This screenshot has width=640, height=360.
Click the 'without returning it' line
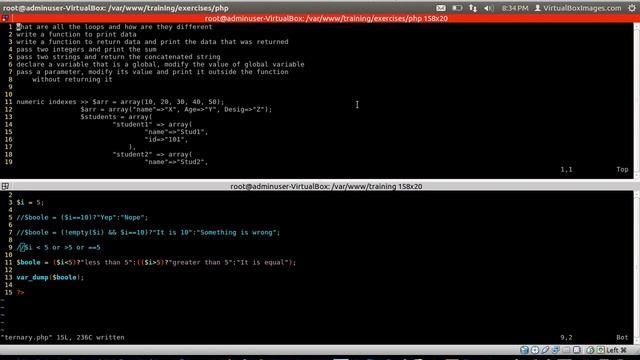tap(72, 79)
